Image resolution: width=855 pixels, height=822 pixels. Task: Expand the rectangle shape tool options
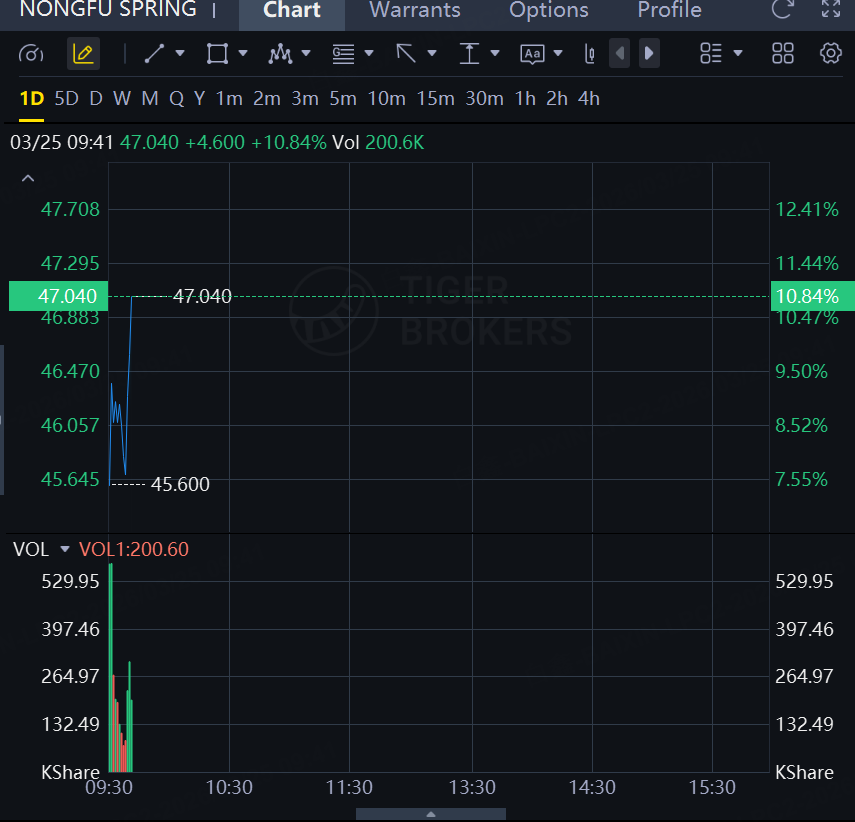243,54
